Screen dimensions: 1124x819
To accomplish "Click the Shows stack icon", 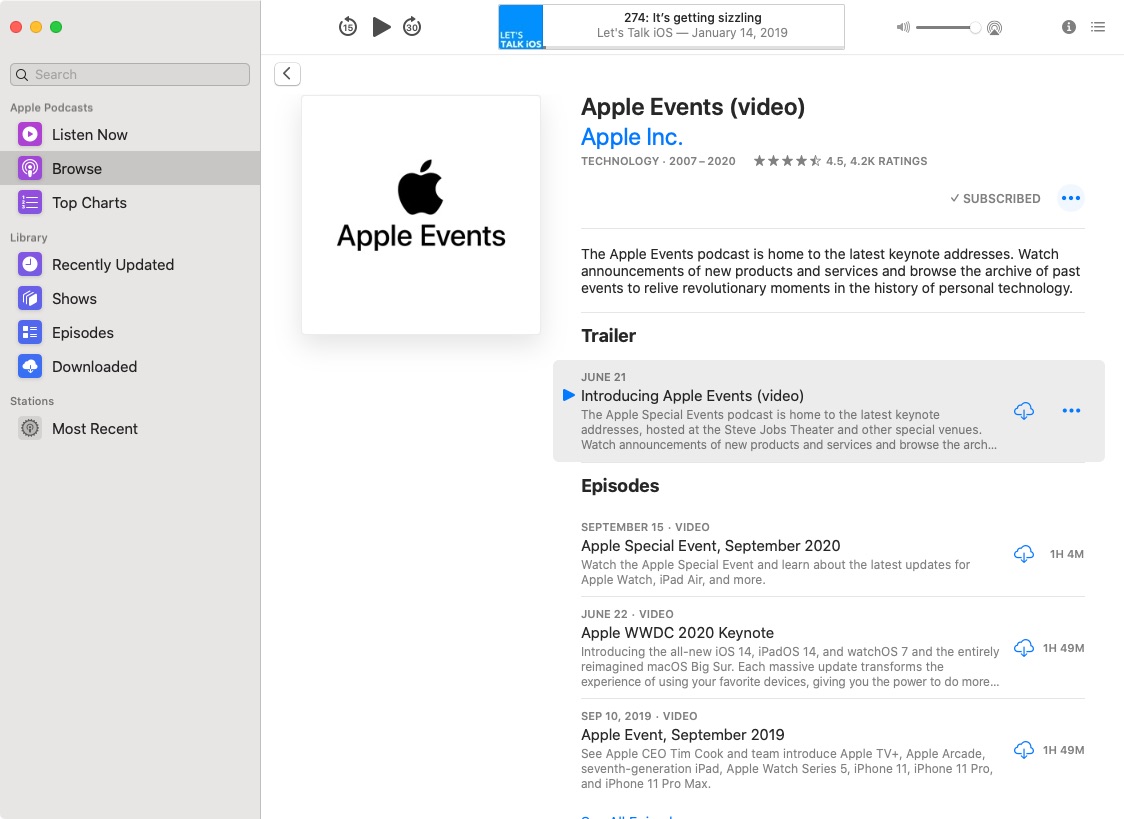I will point(30,299).
